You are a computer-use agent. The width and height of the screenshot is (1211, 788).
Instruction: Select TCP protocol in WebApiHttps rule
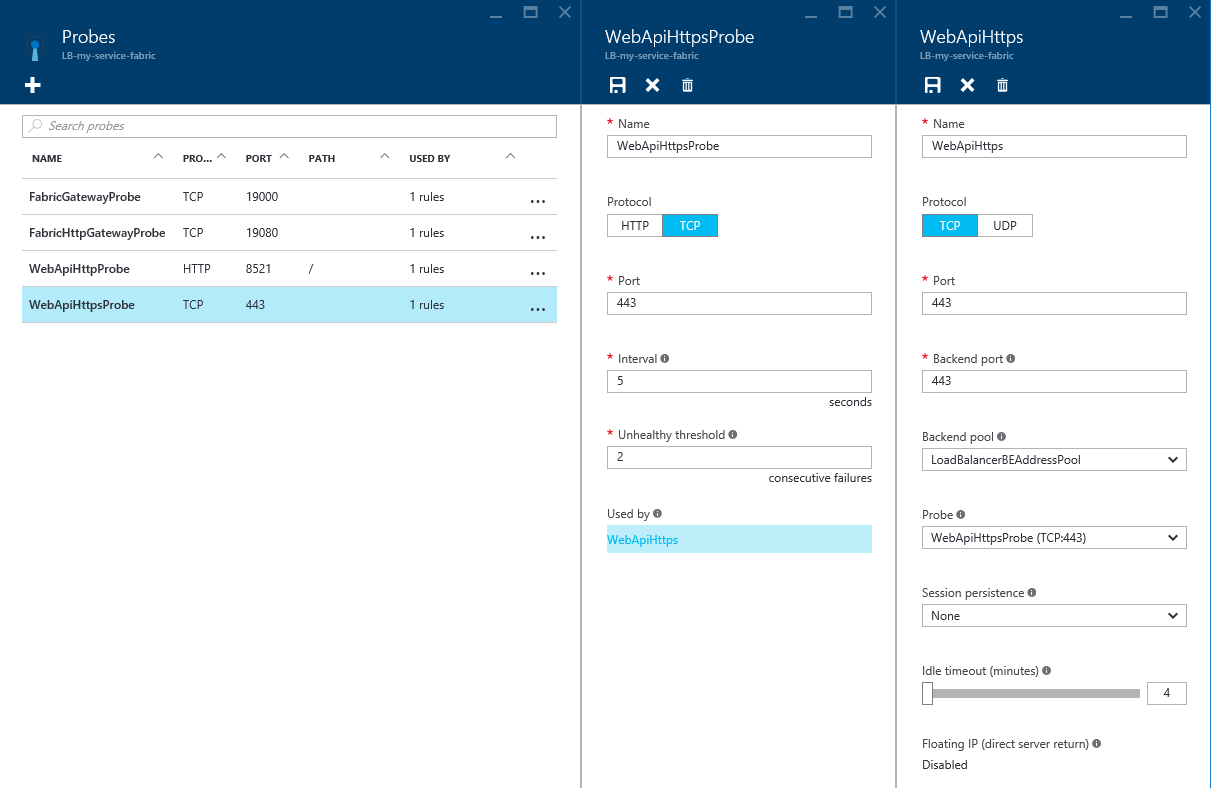coord(949,225)
